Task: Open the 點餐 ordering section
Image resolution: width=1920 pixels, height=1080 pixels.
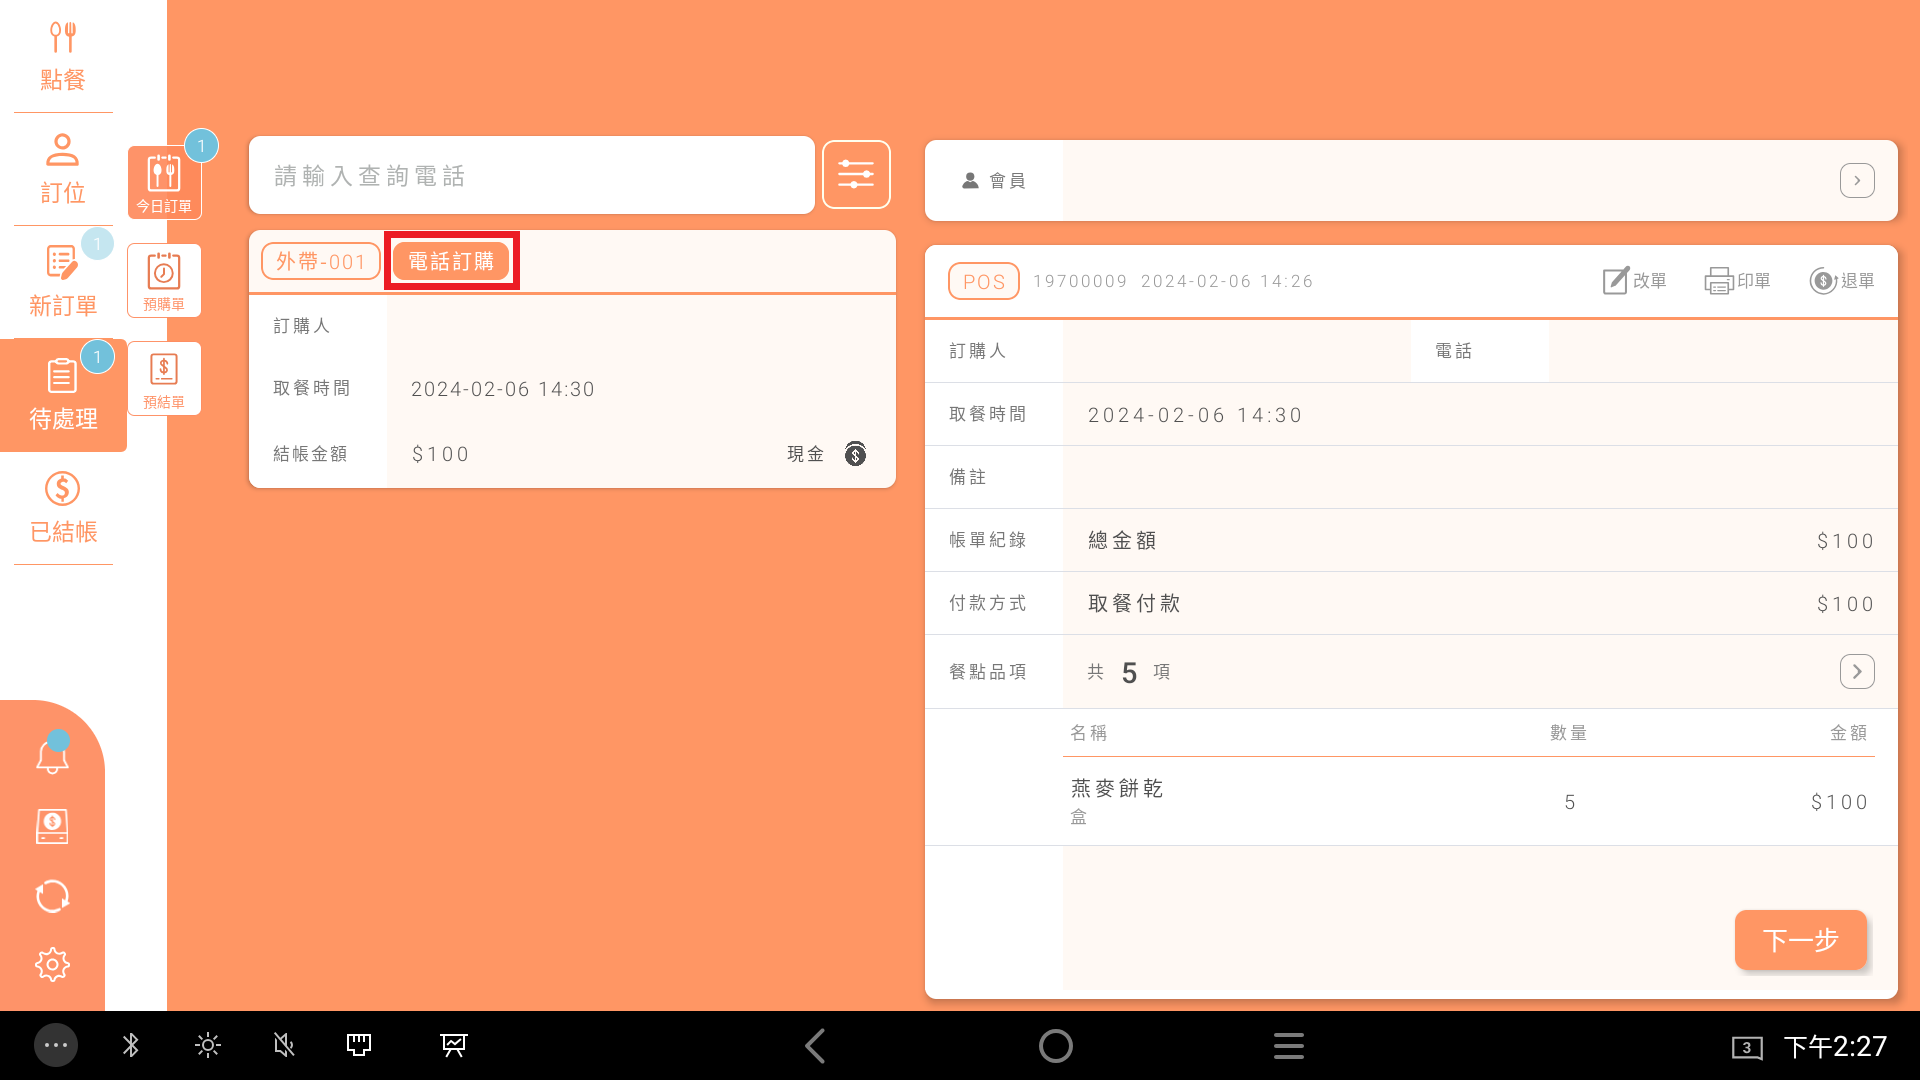Action: coord(62,57)
